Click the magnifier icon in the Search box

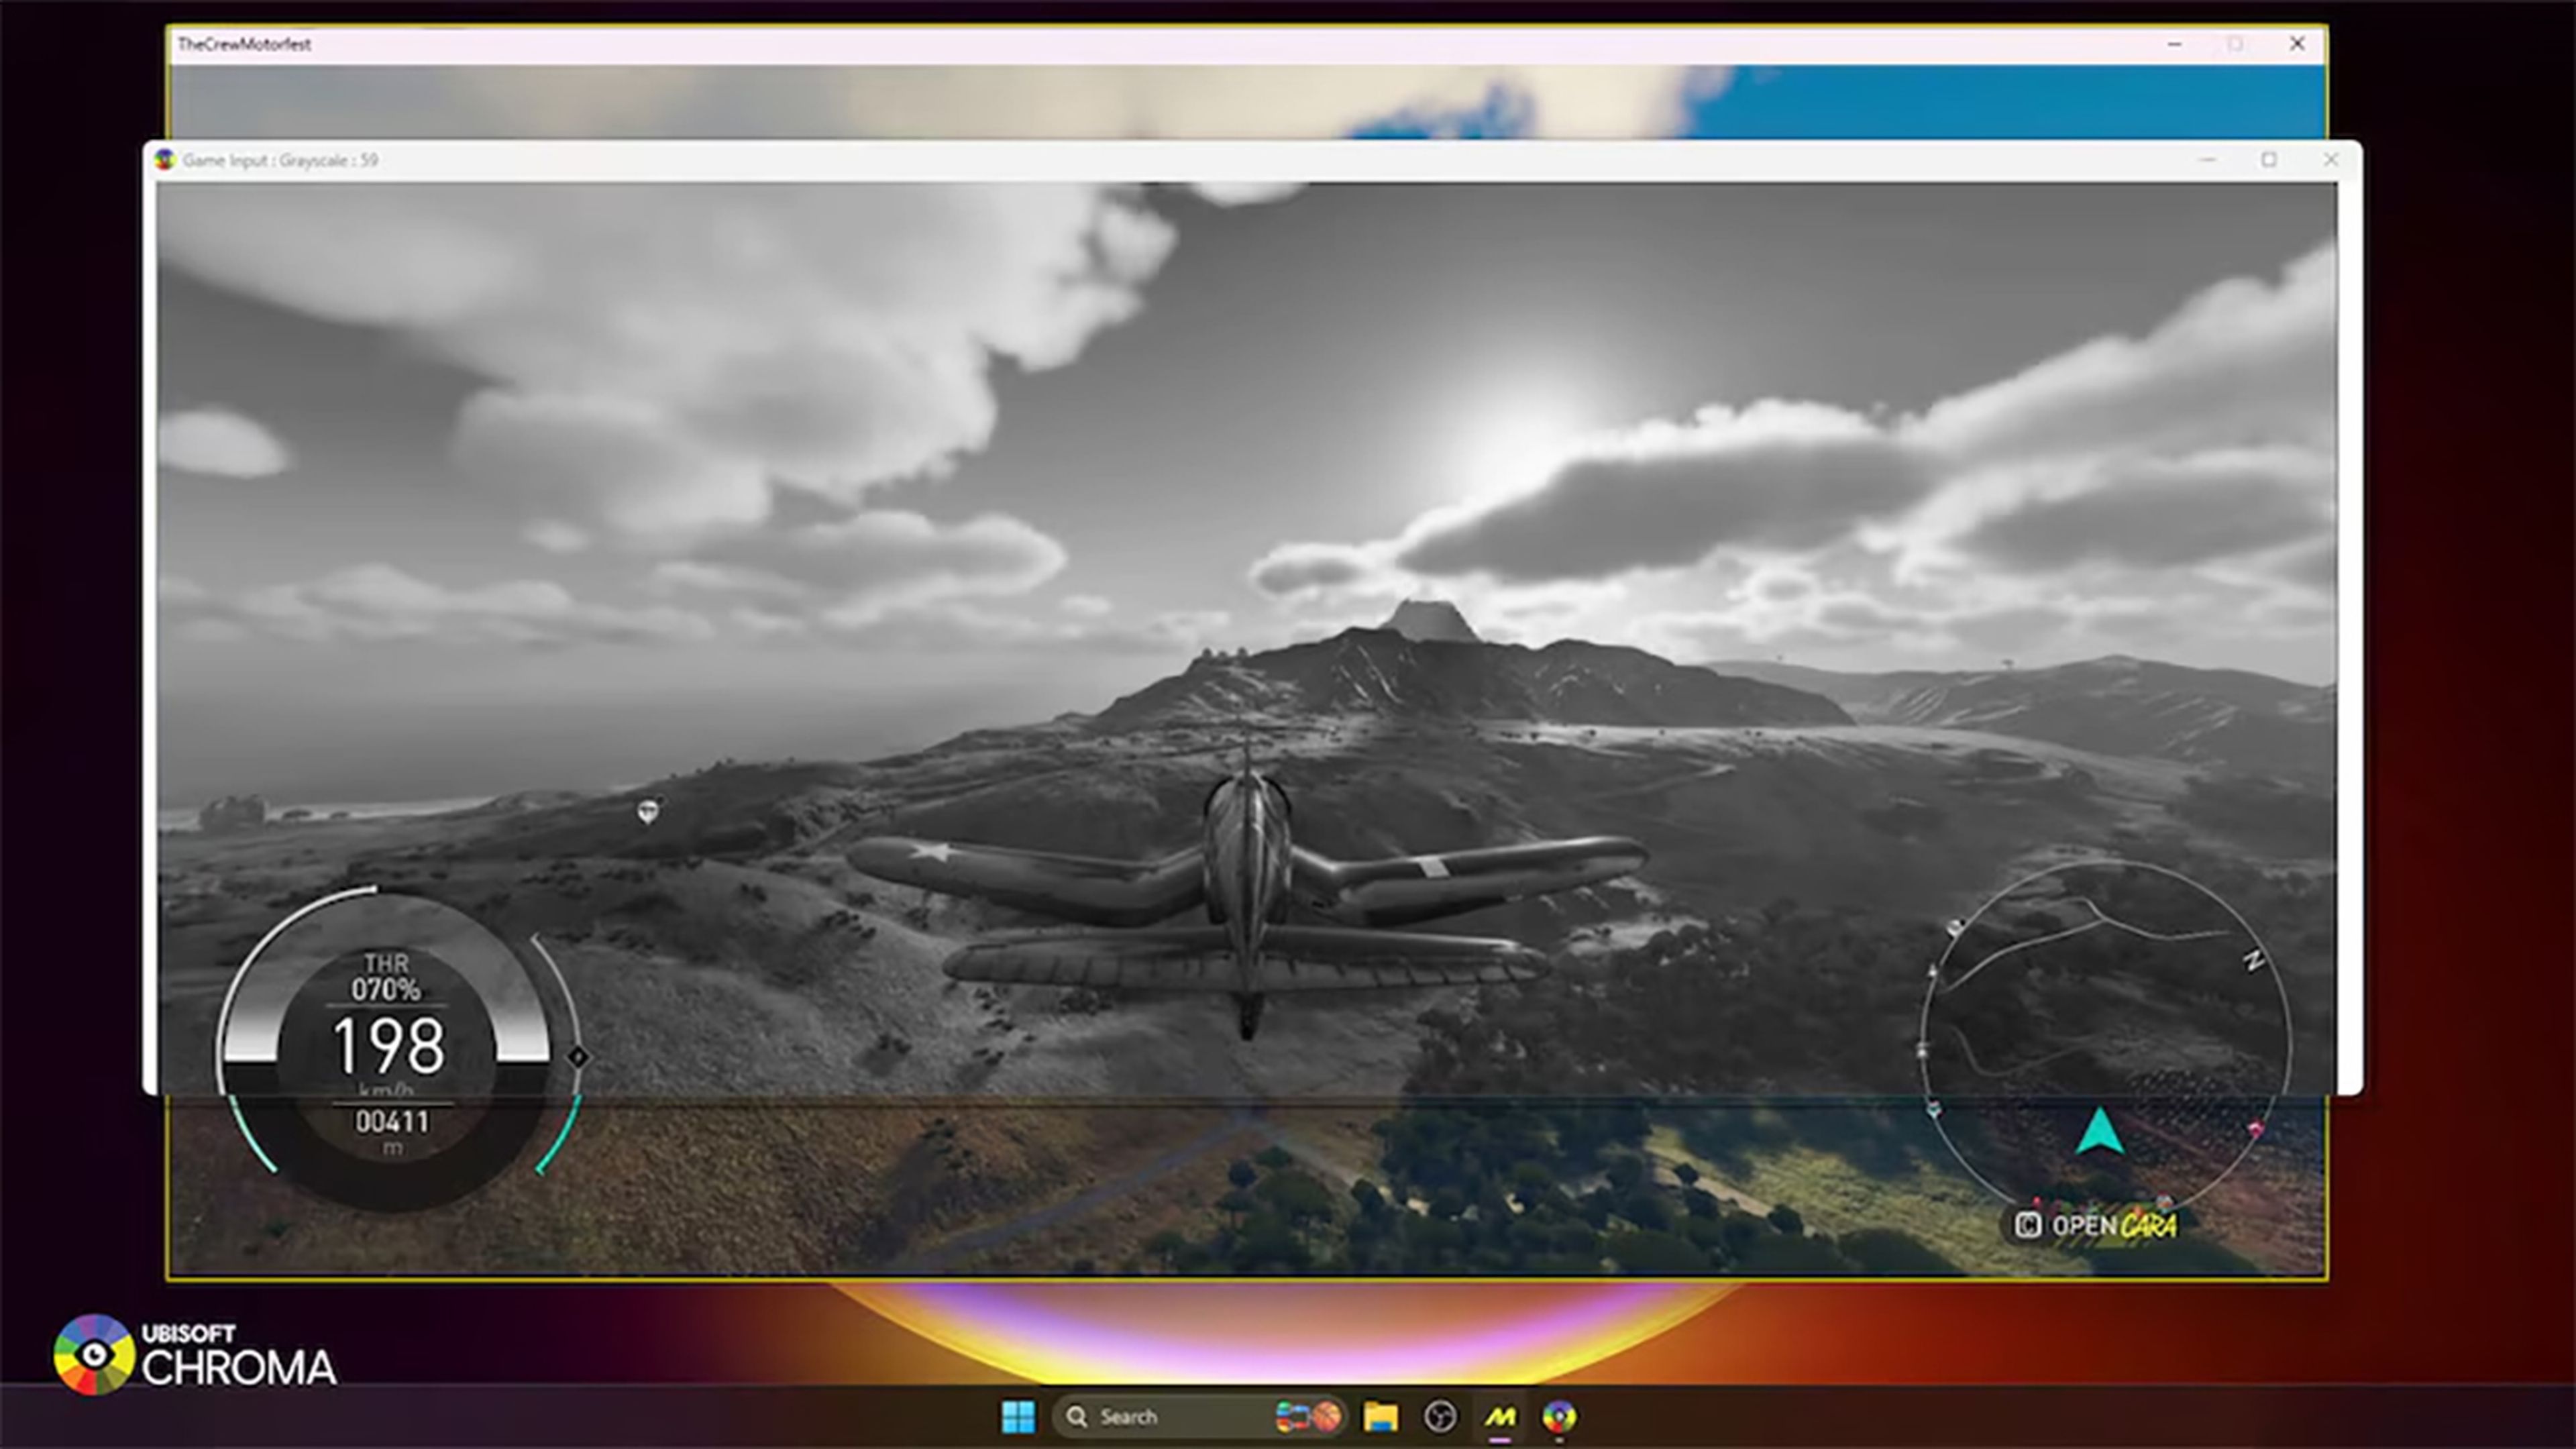(1077, 1416)
